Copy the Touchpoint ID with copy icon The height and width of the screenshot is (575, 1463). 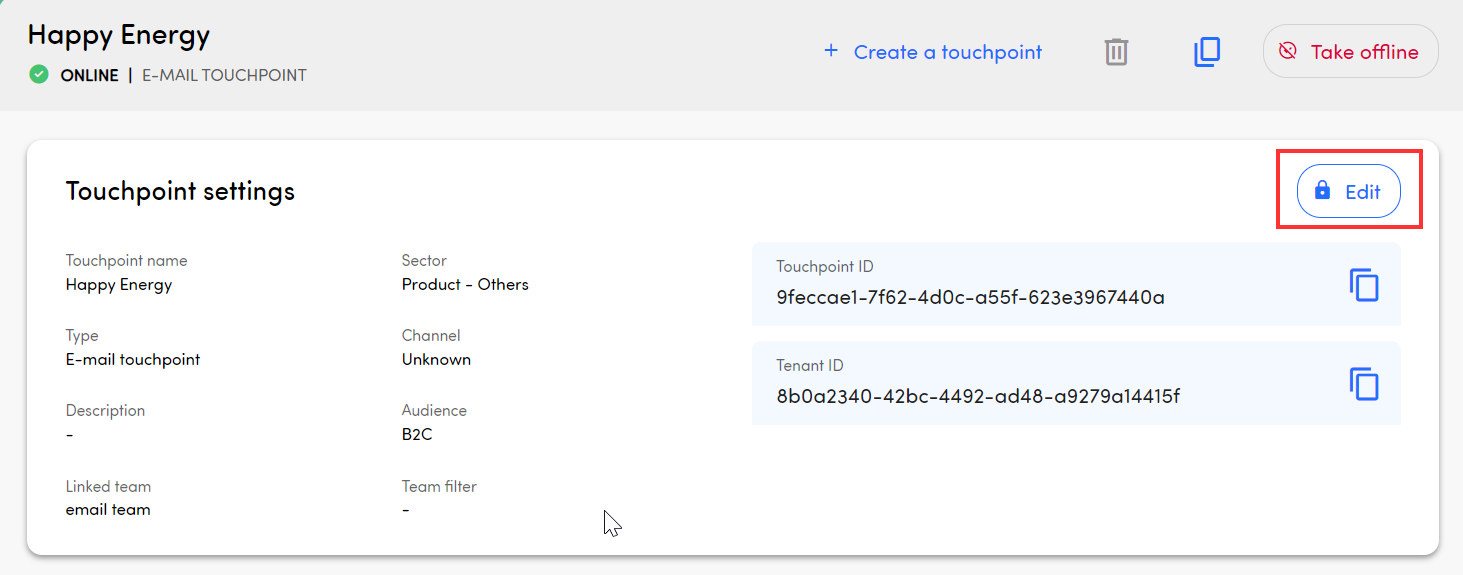[x=1364, y=285]
